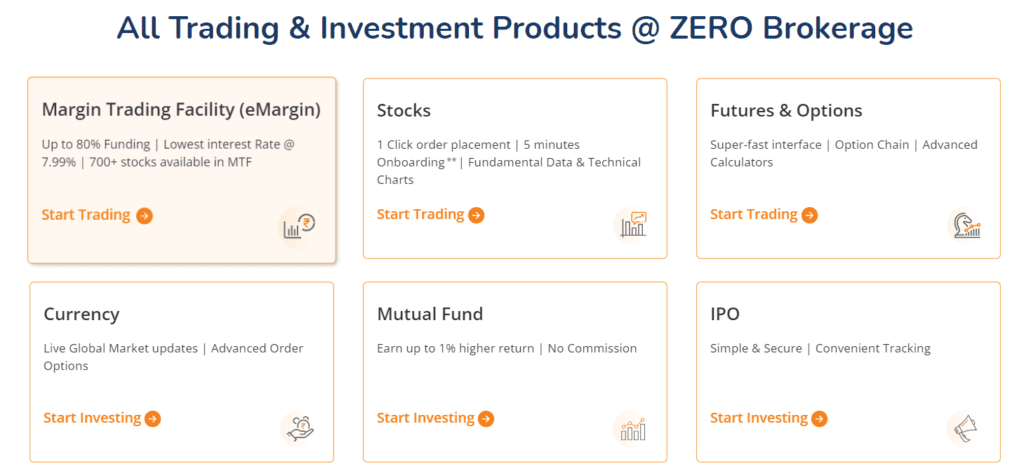Image resolution: width=1024 pixels, height=476 pixels.
Task: Open the Currency card title
Action: point(82,315)
